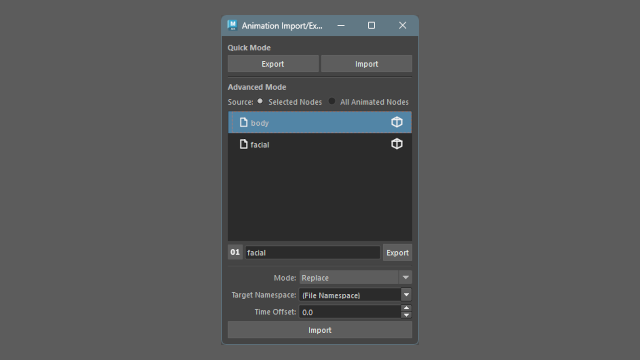640x360 pixels.
Task: Click the cube icon on facial row
Action: [397, 144]
